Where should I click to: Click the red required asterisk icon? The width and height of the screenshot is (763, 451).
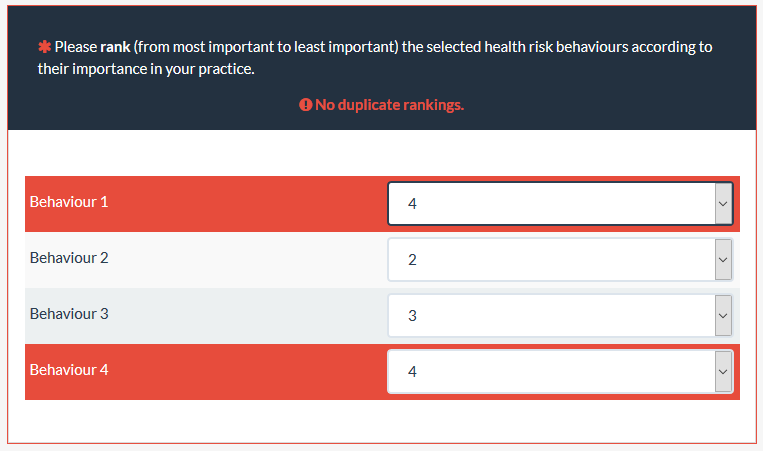(x=44, y=47)
